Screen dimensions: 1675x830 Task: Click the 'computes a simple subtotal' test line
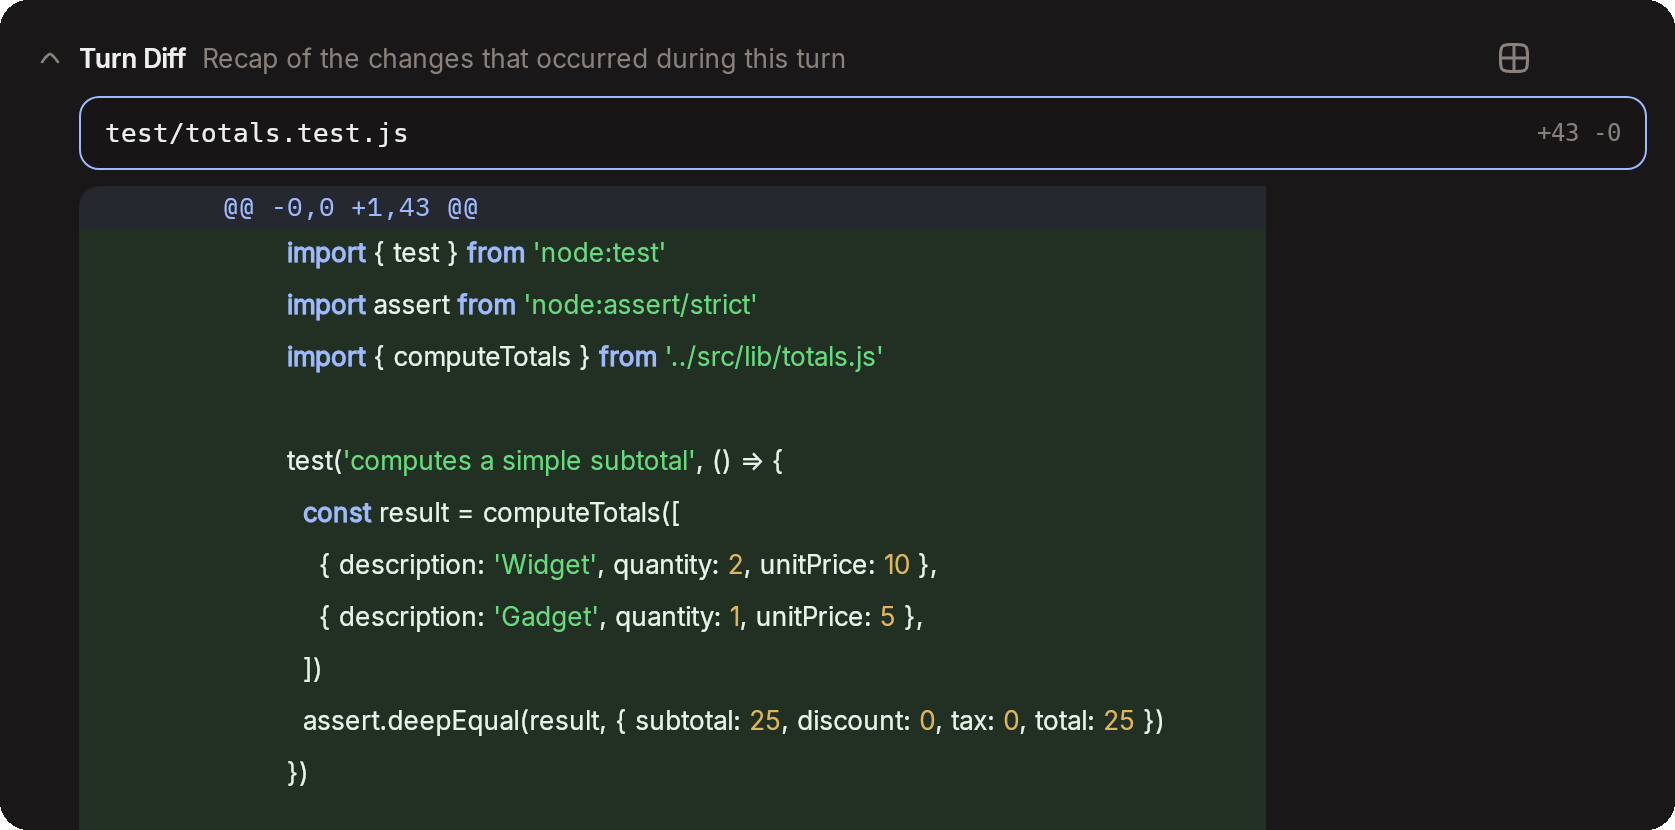pos(535,461)
